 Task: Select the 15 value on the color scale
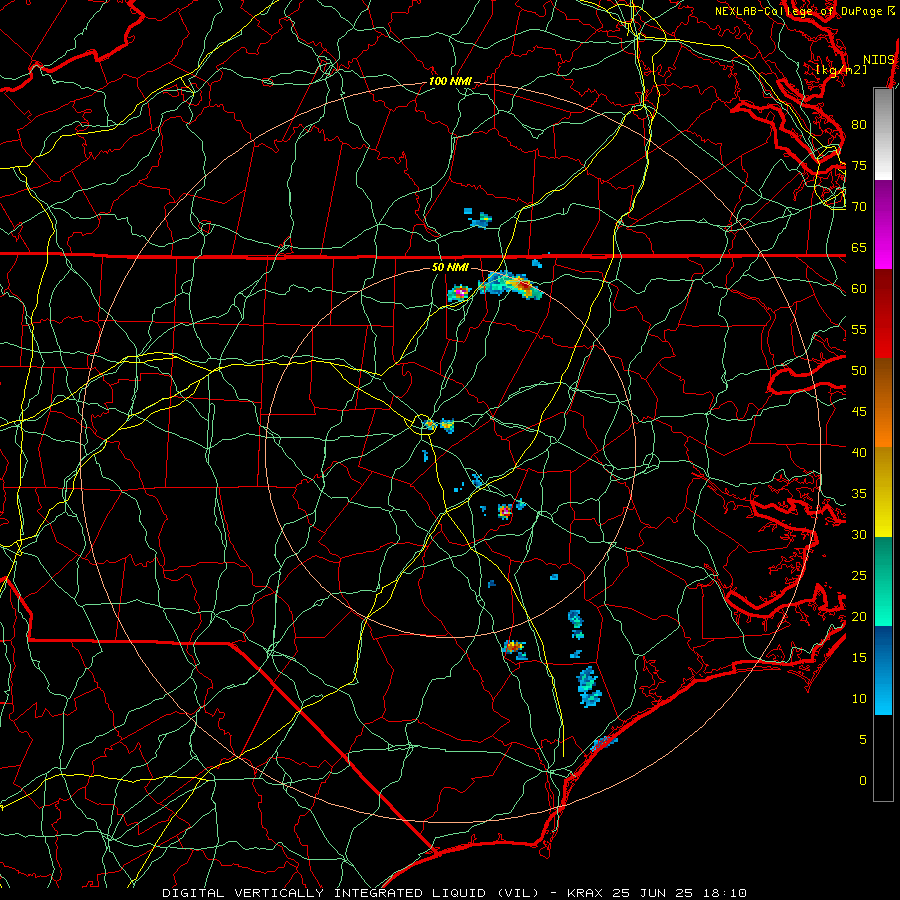[859, 658]
